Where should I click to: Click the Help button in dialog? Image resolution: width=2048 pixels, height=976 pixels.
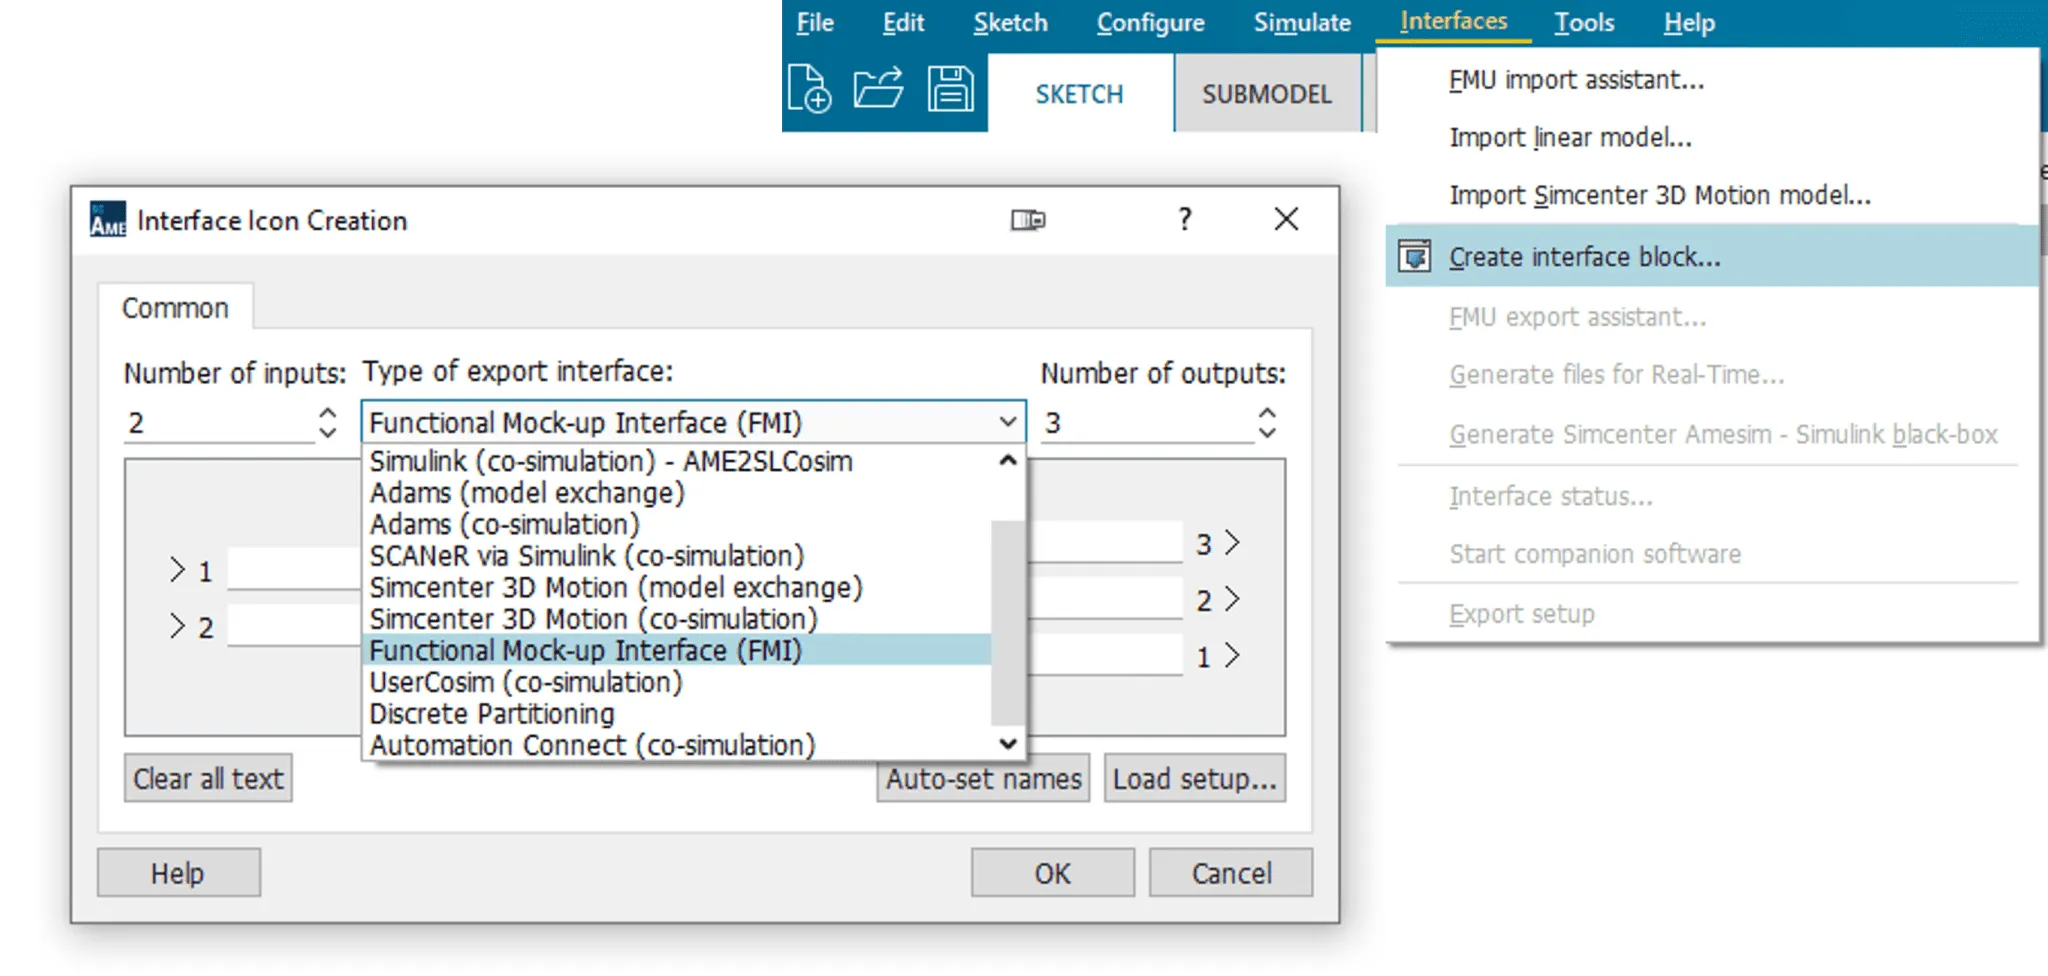(x=178, y=873)
